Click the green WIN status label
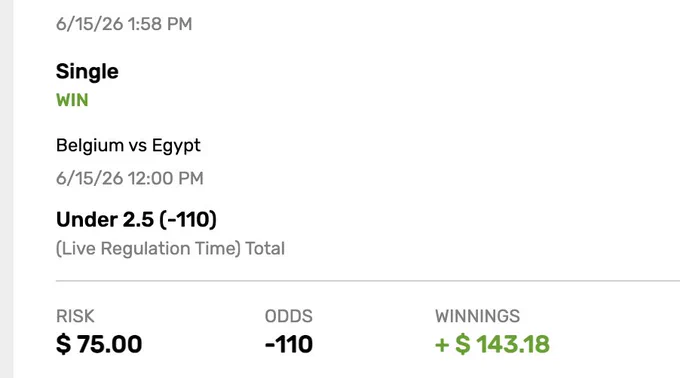The height and width of the screenshot is (378, 680). (72, 100)
